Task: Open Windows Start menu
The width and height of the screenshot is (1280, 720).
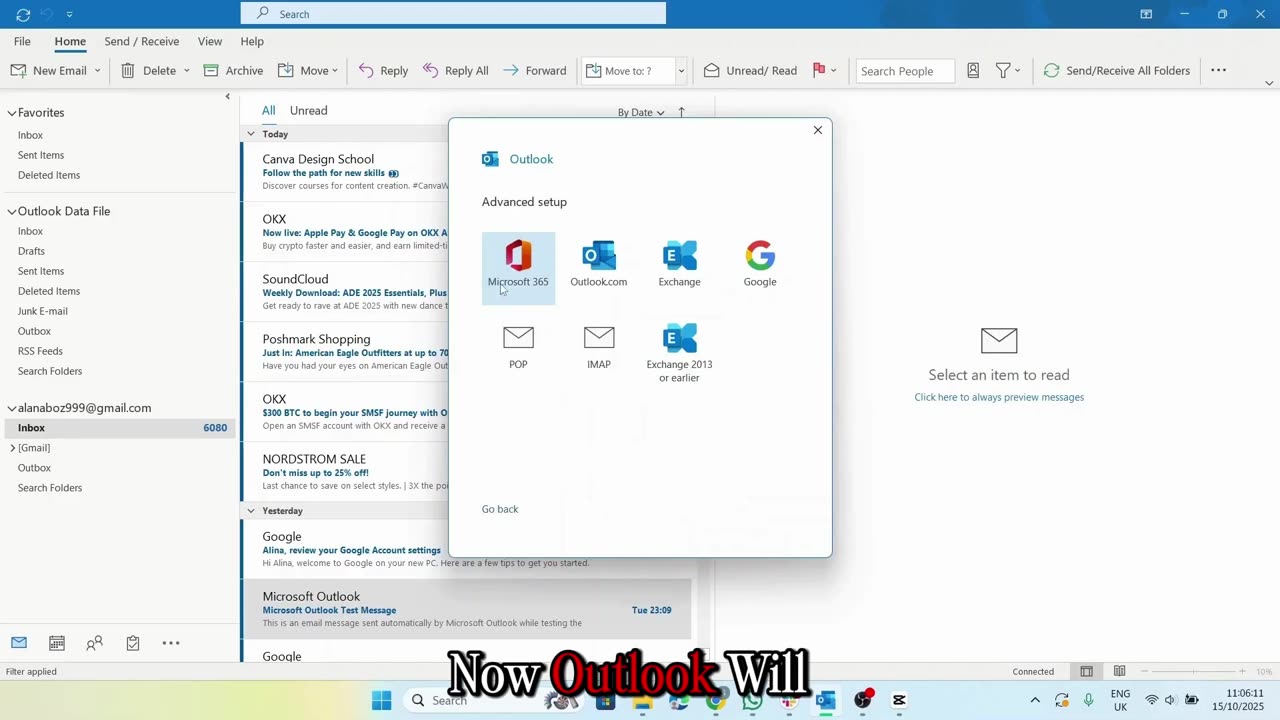Action: [381, 700]
